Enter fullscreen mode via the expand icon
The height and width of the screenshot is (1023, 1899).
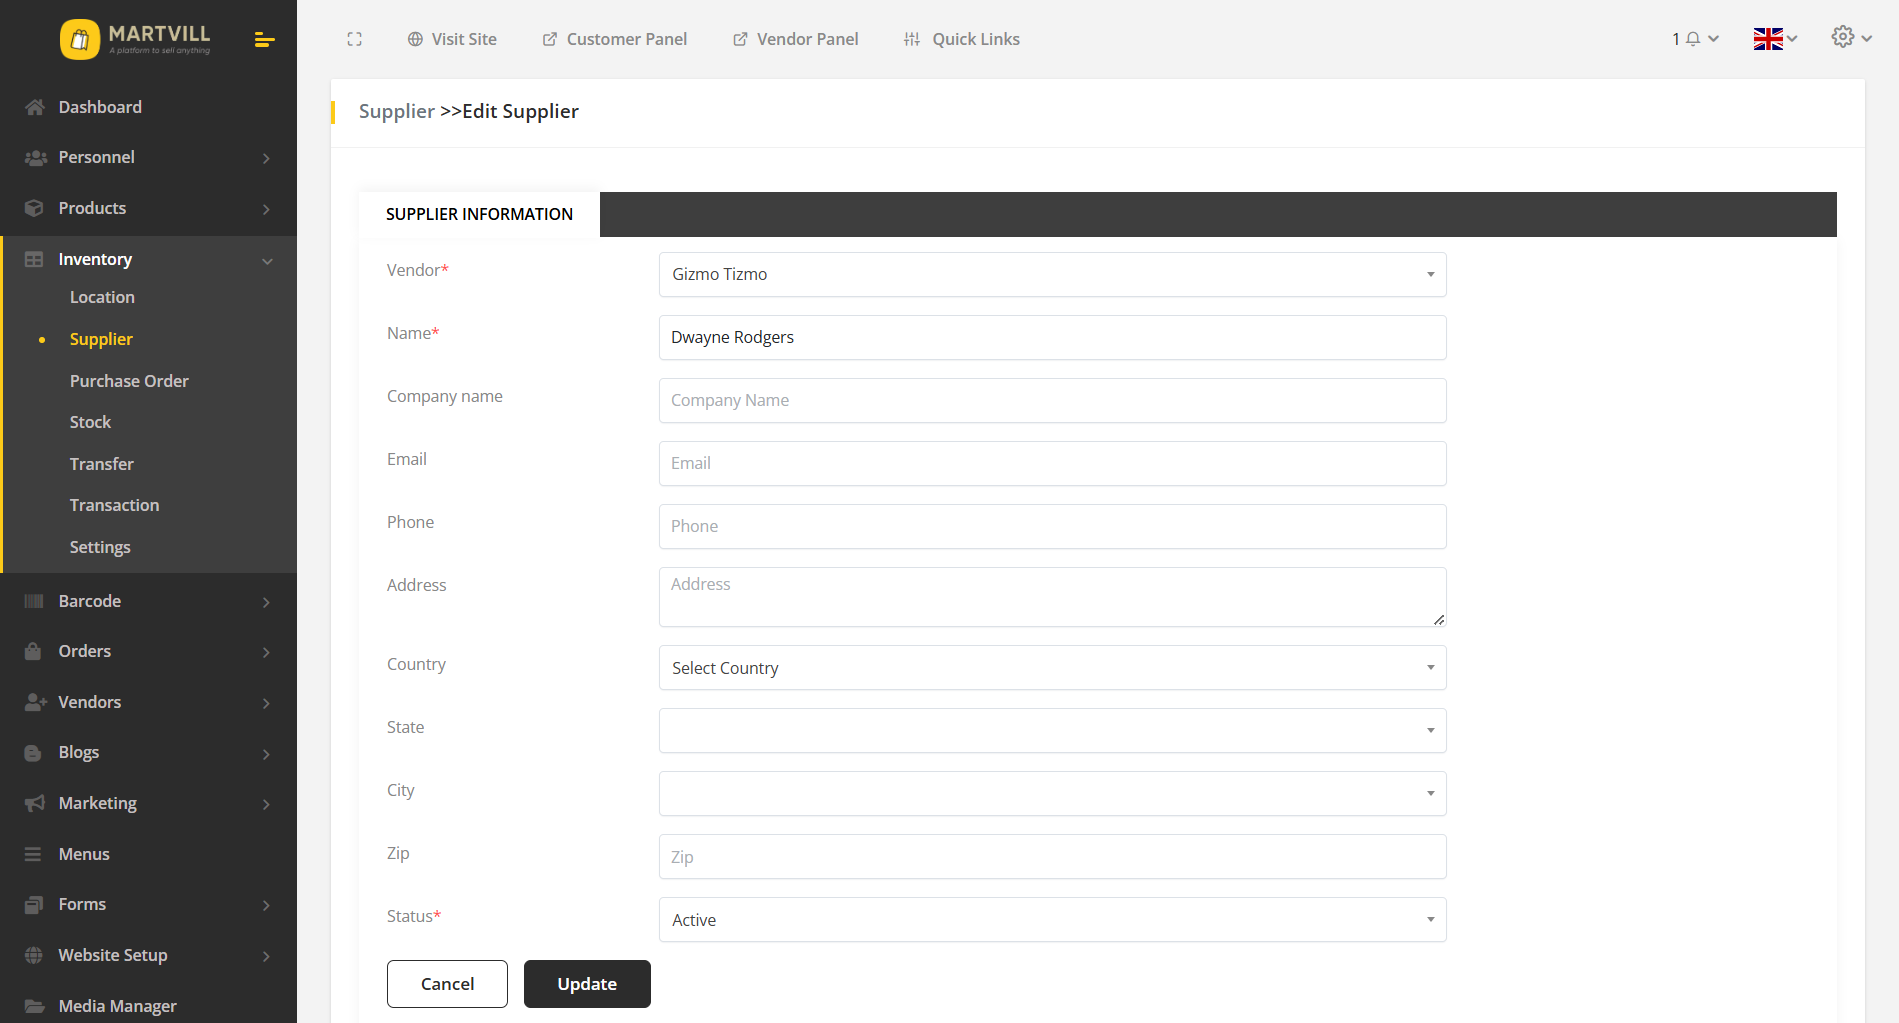tap(355, 39)
